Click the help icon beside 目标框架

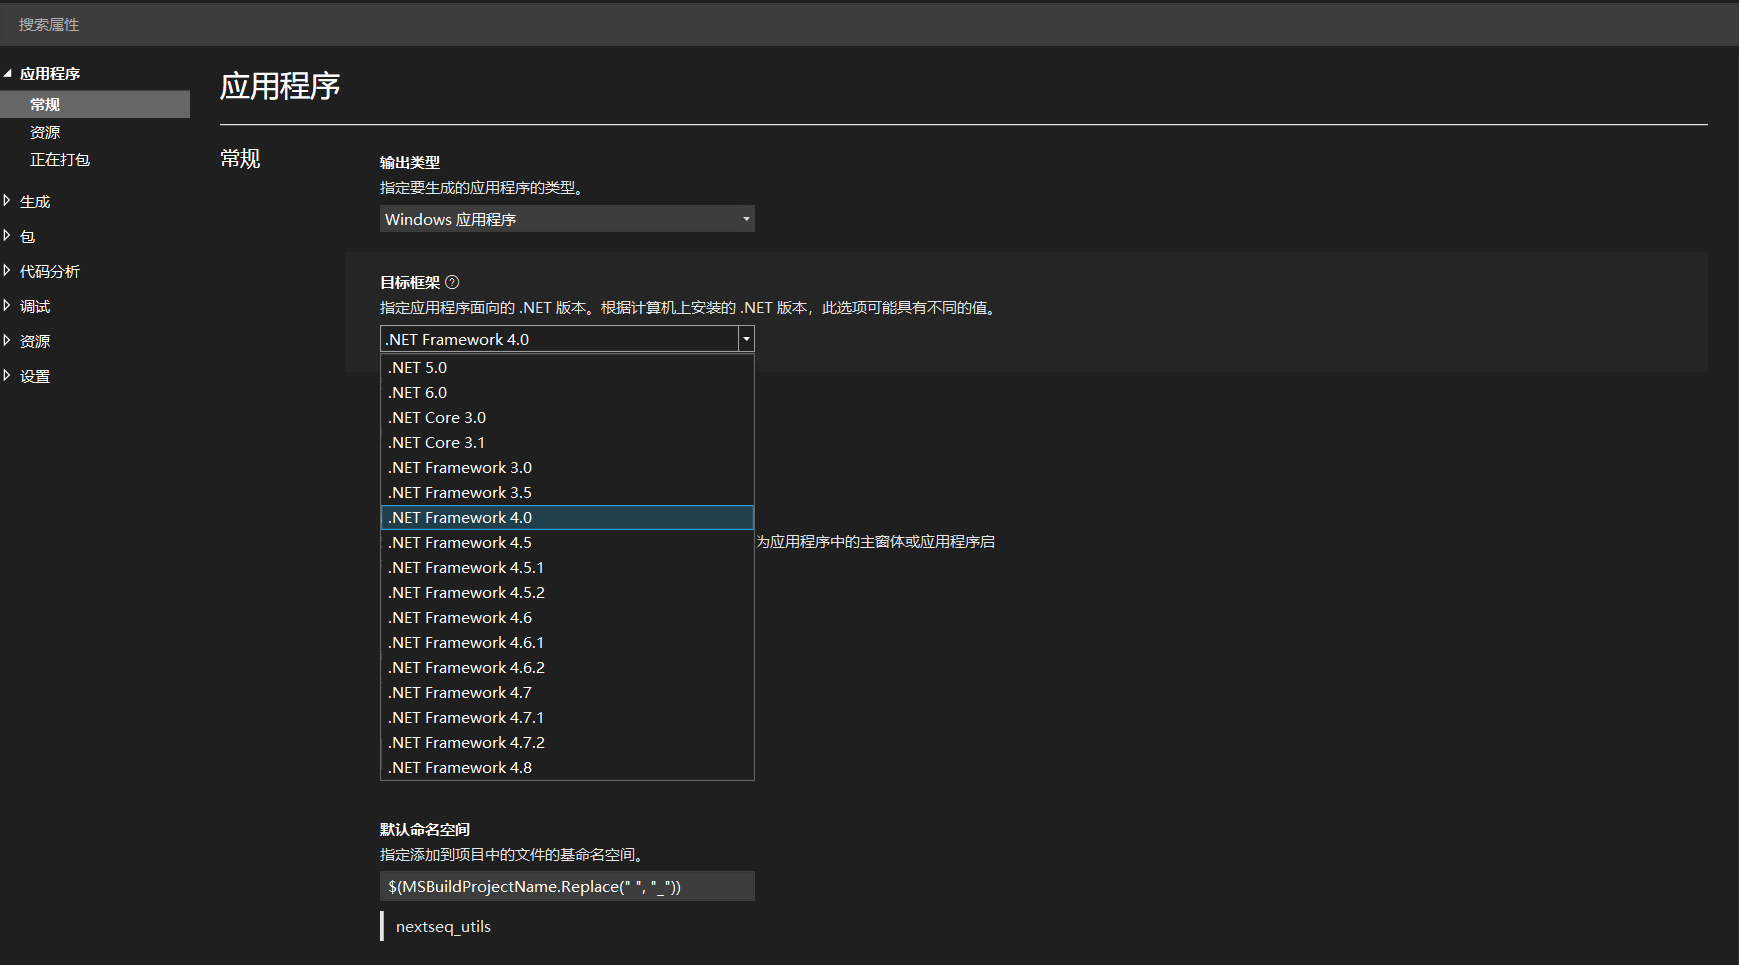452,282
